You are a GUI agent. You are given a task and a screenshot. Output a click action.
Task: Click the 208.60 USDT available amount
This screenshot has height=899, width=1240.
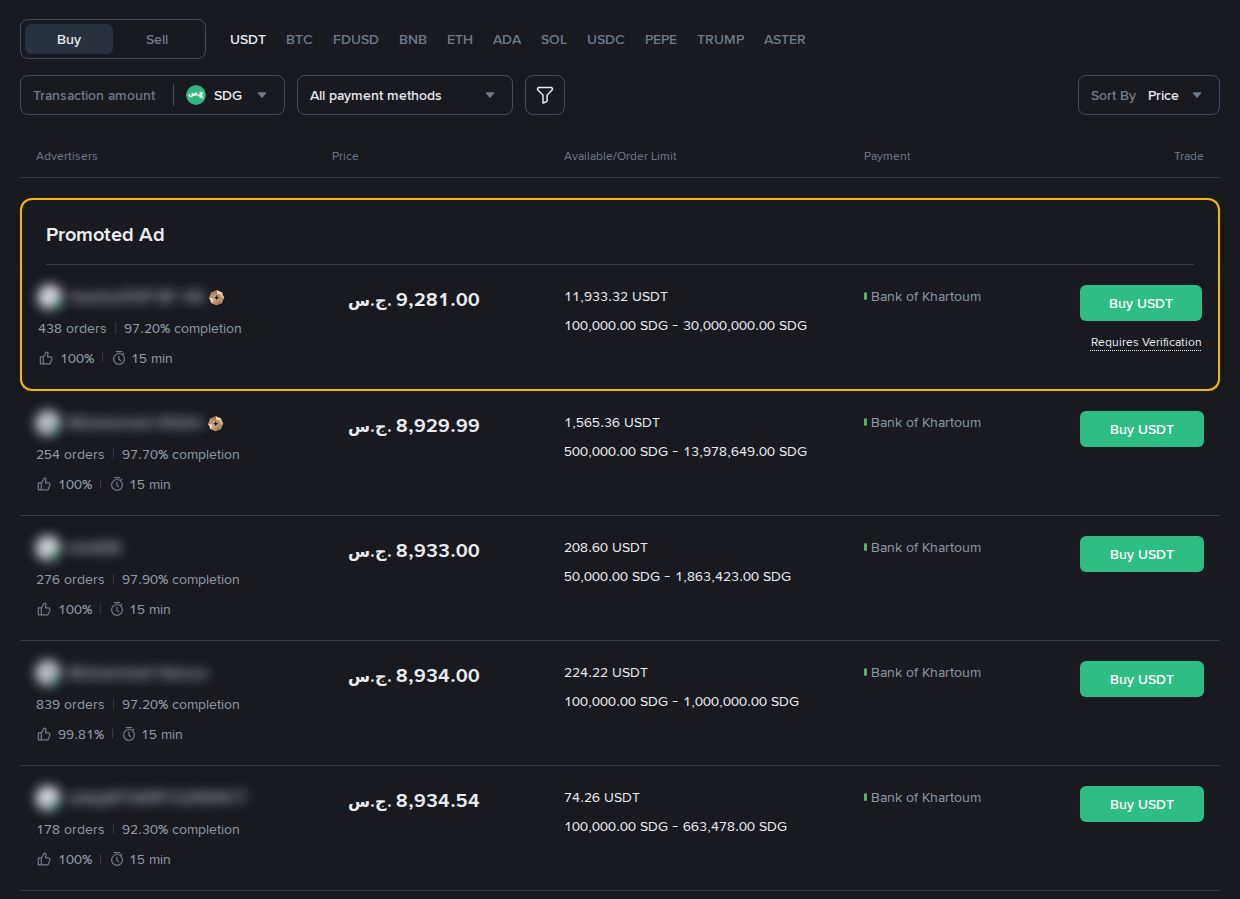click(x=606, y=548)
